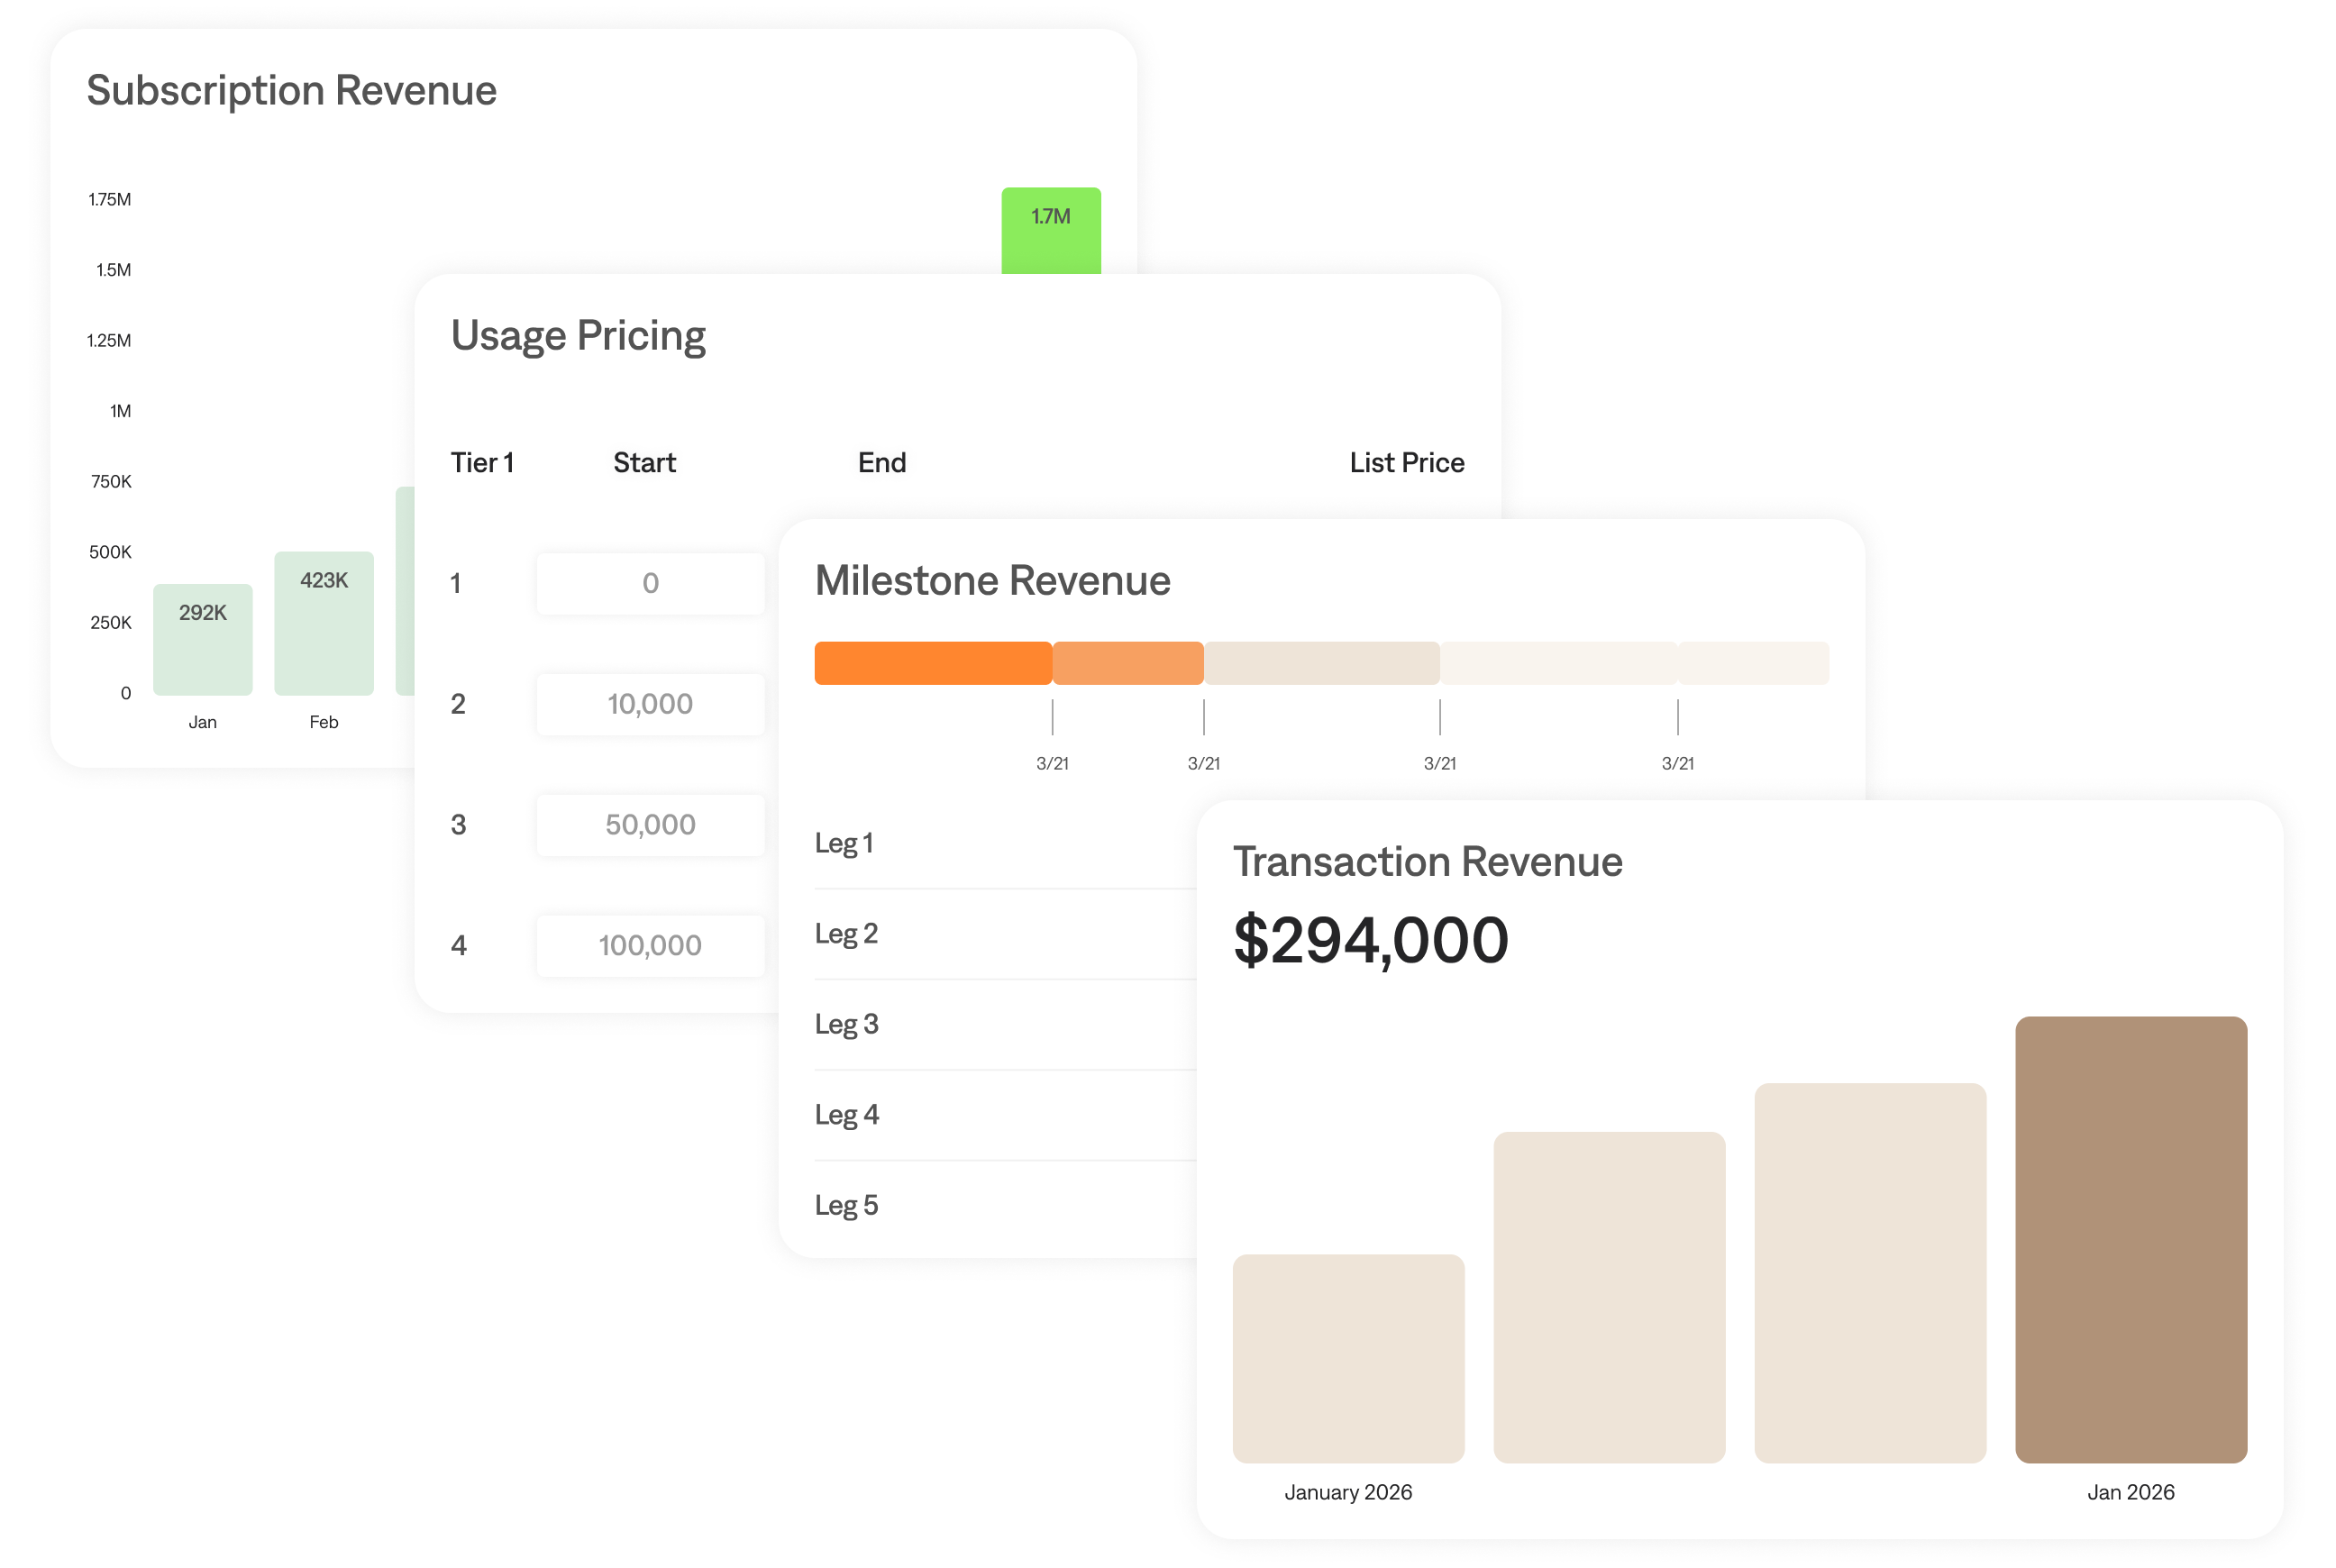
Task: Select the 423K February bar
Action: [x=324, y=624]
